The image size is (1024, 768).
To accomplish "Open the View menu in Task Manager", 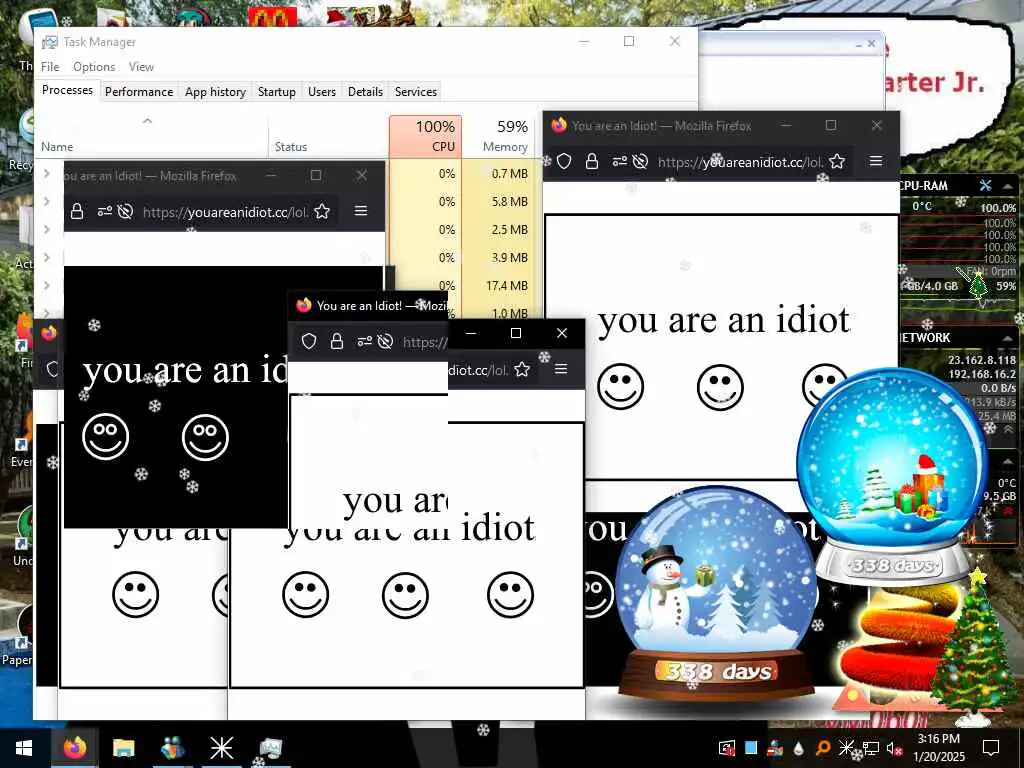I will point(141,67).
